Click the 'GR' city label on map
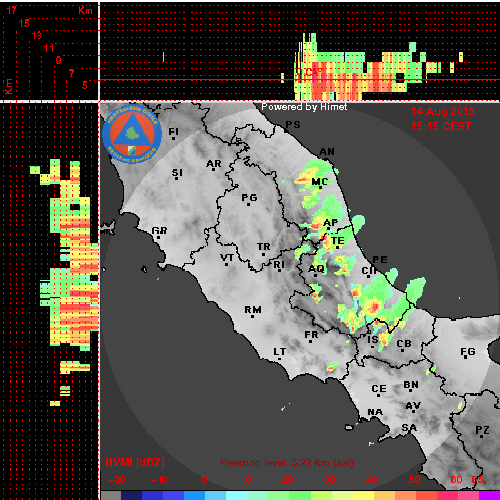Screen dimensions: 500x500 tap(159, 231)
